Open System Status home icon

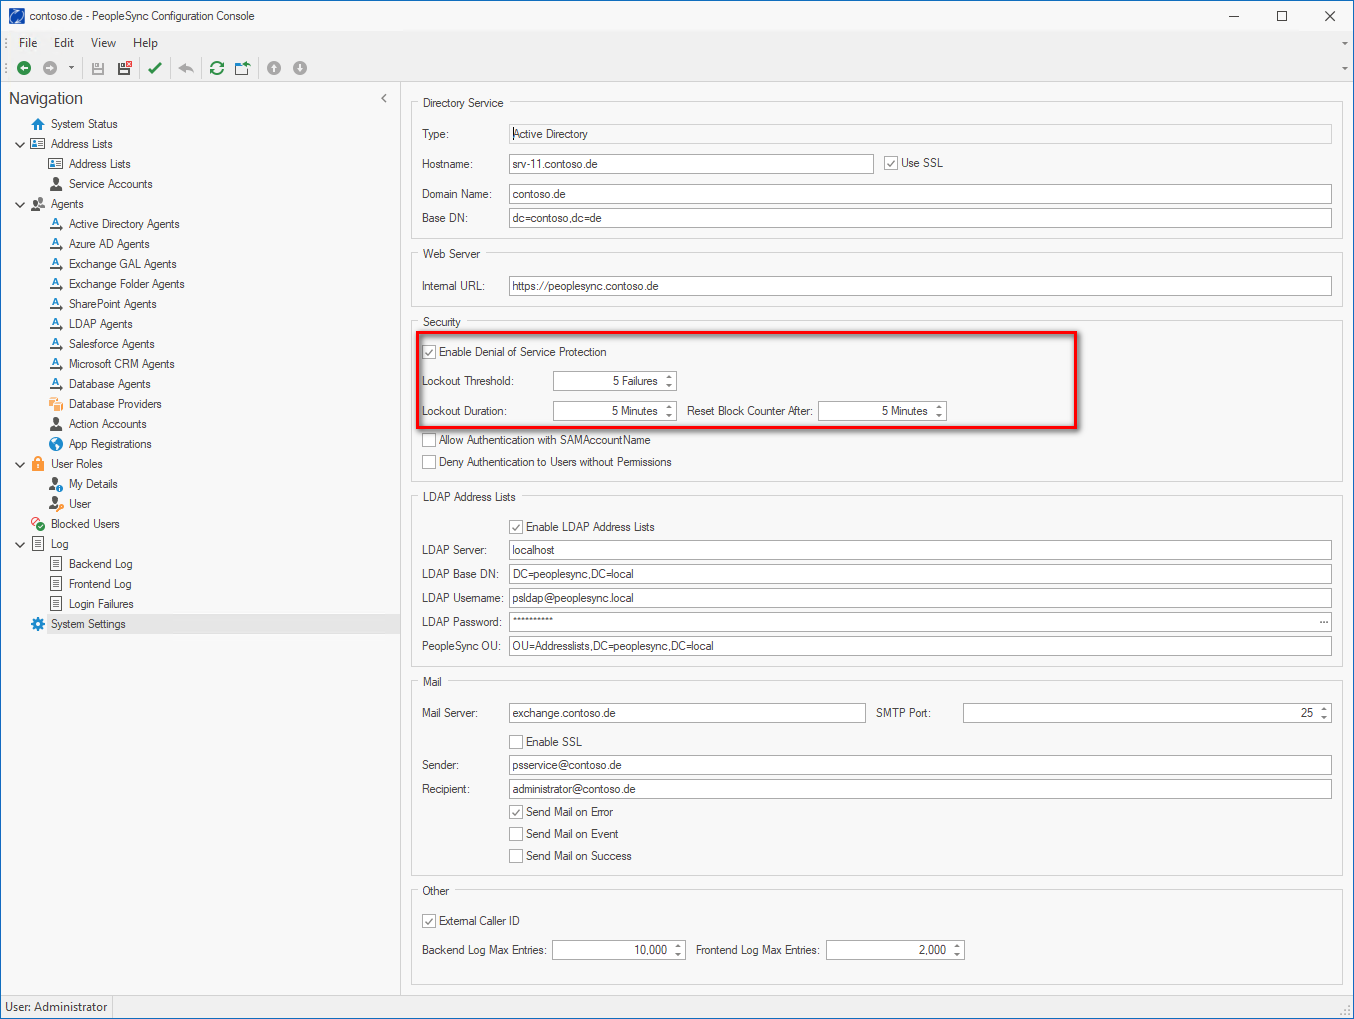tap(38, 124)
